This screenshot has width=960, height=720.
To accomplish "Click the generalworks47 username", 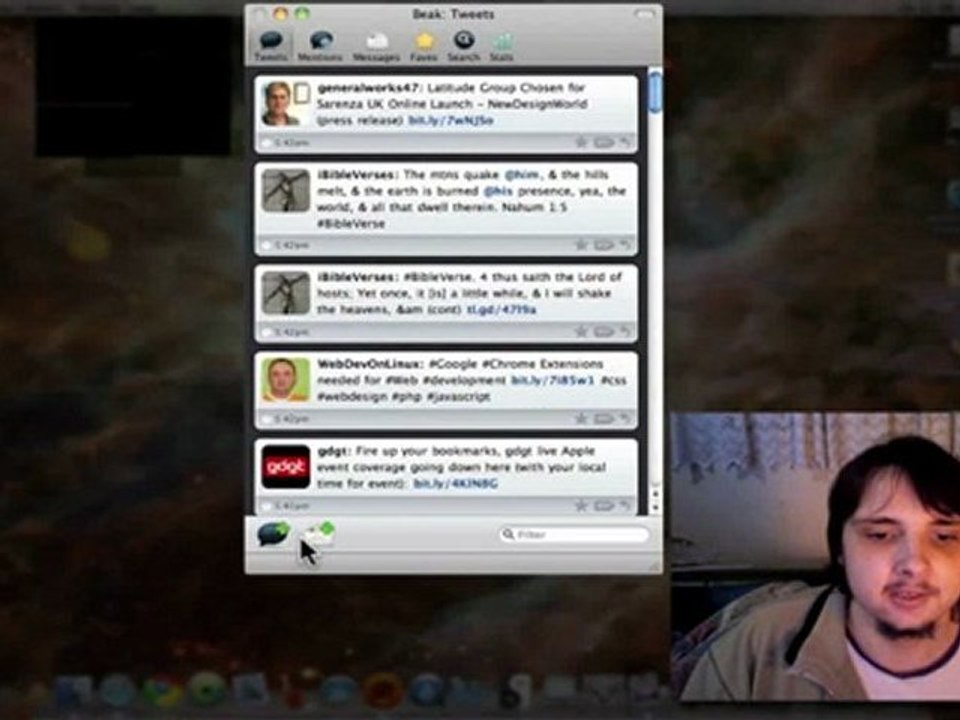I will coord(367,88).
